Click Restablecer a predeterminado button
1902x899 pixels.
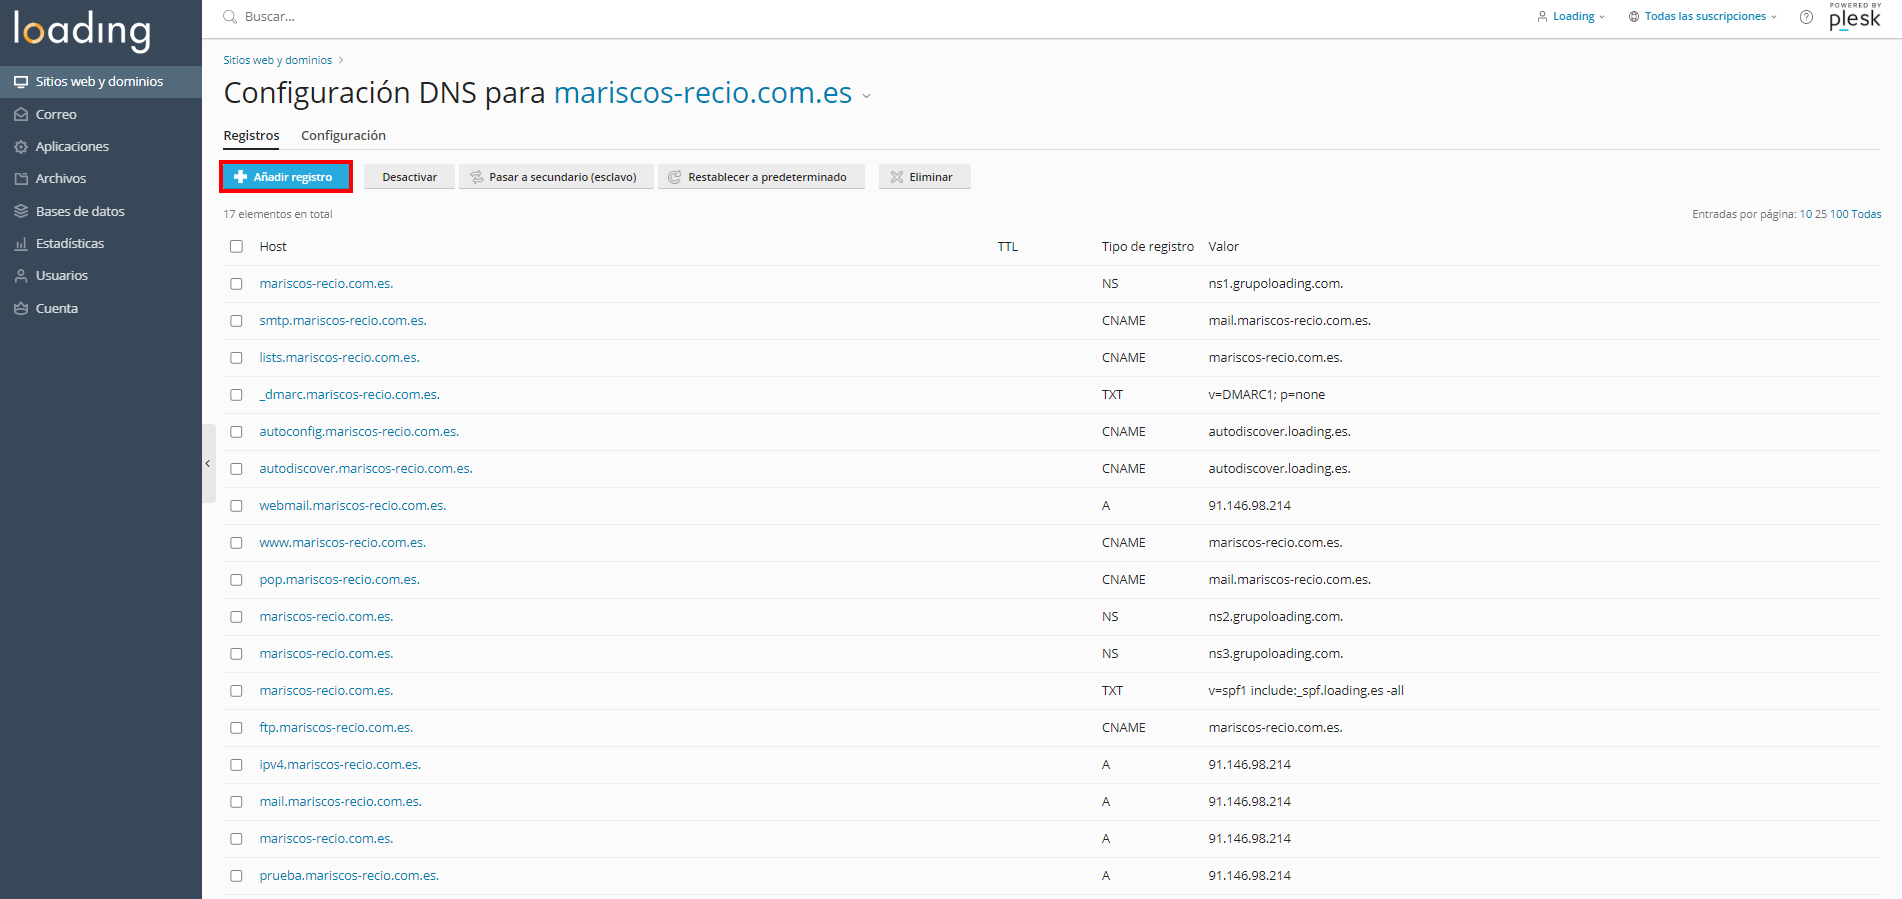click(761, 177)
